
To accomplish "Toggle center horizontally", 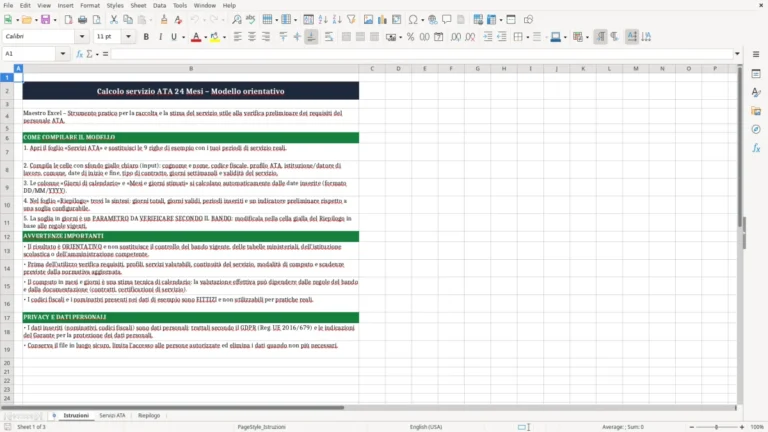I will pos(252,37).
